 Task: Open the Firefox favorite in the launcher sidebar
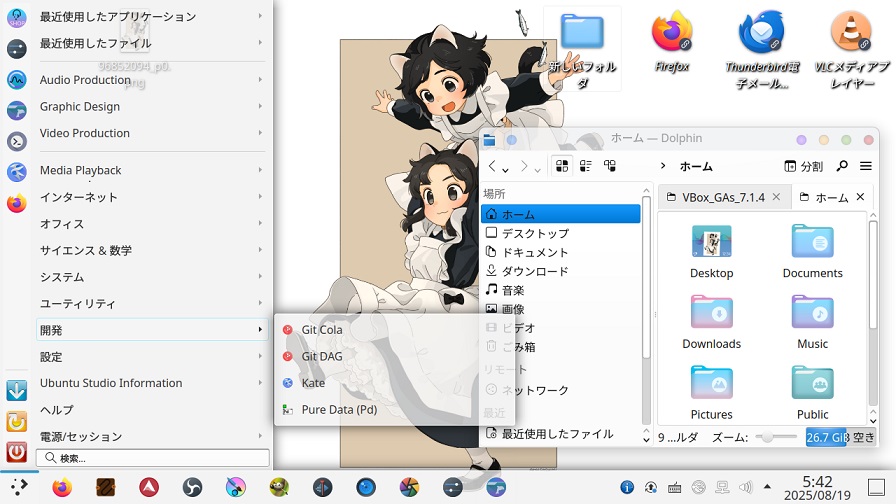[x=17, y=203]
